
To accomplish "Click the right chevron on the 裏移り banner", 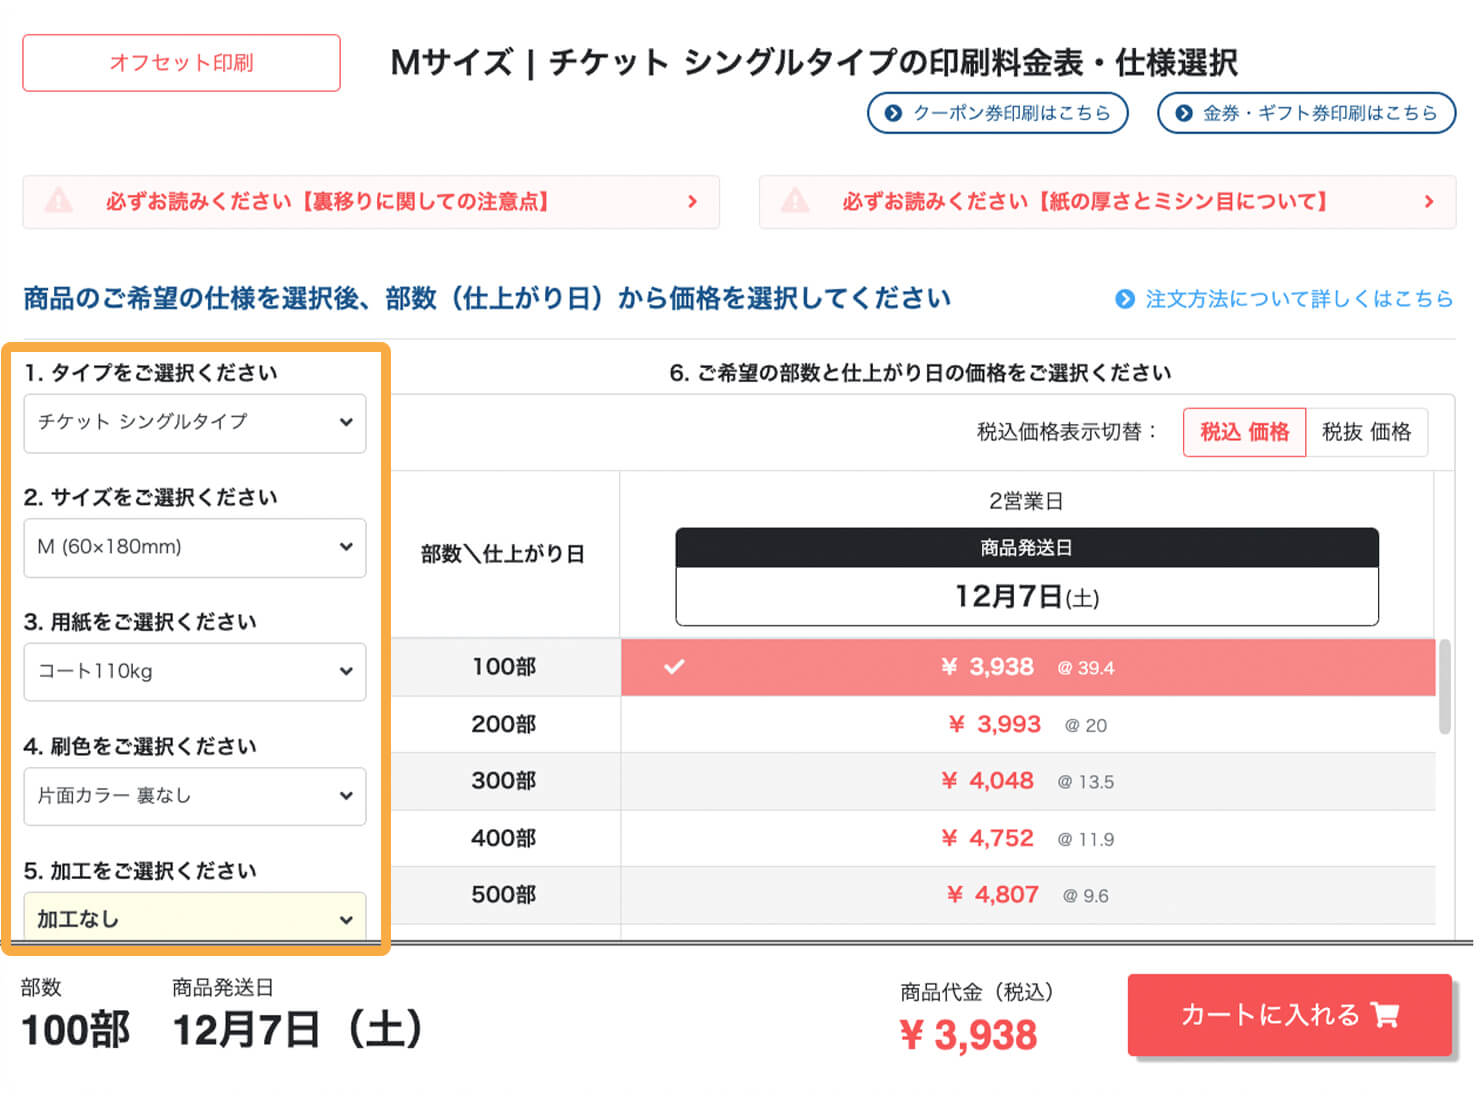I will (x=693, y=201).
